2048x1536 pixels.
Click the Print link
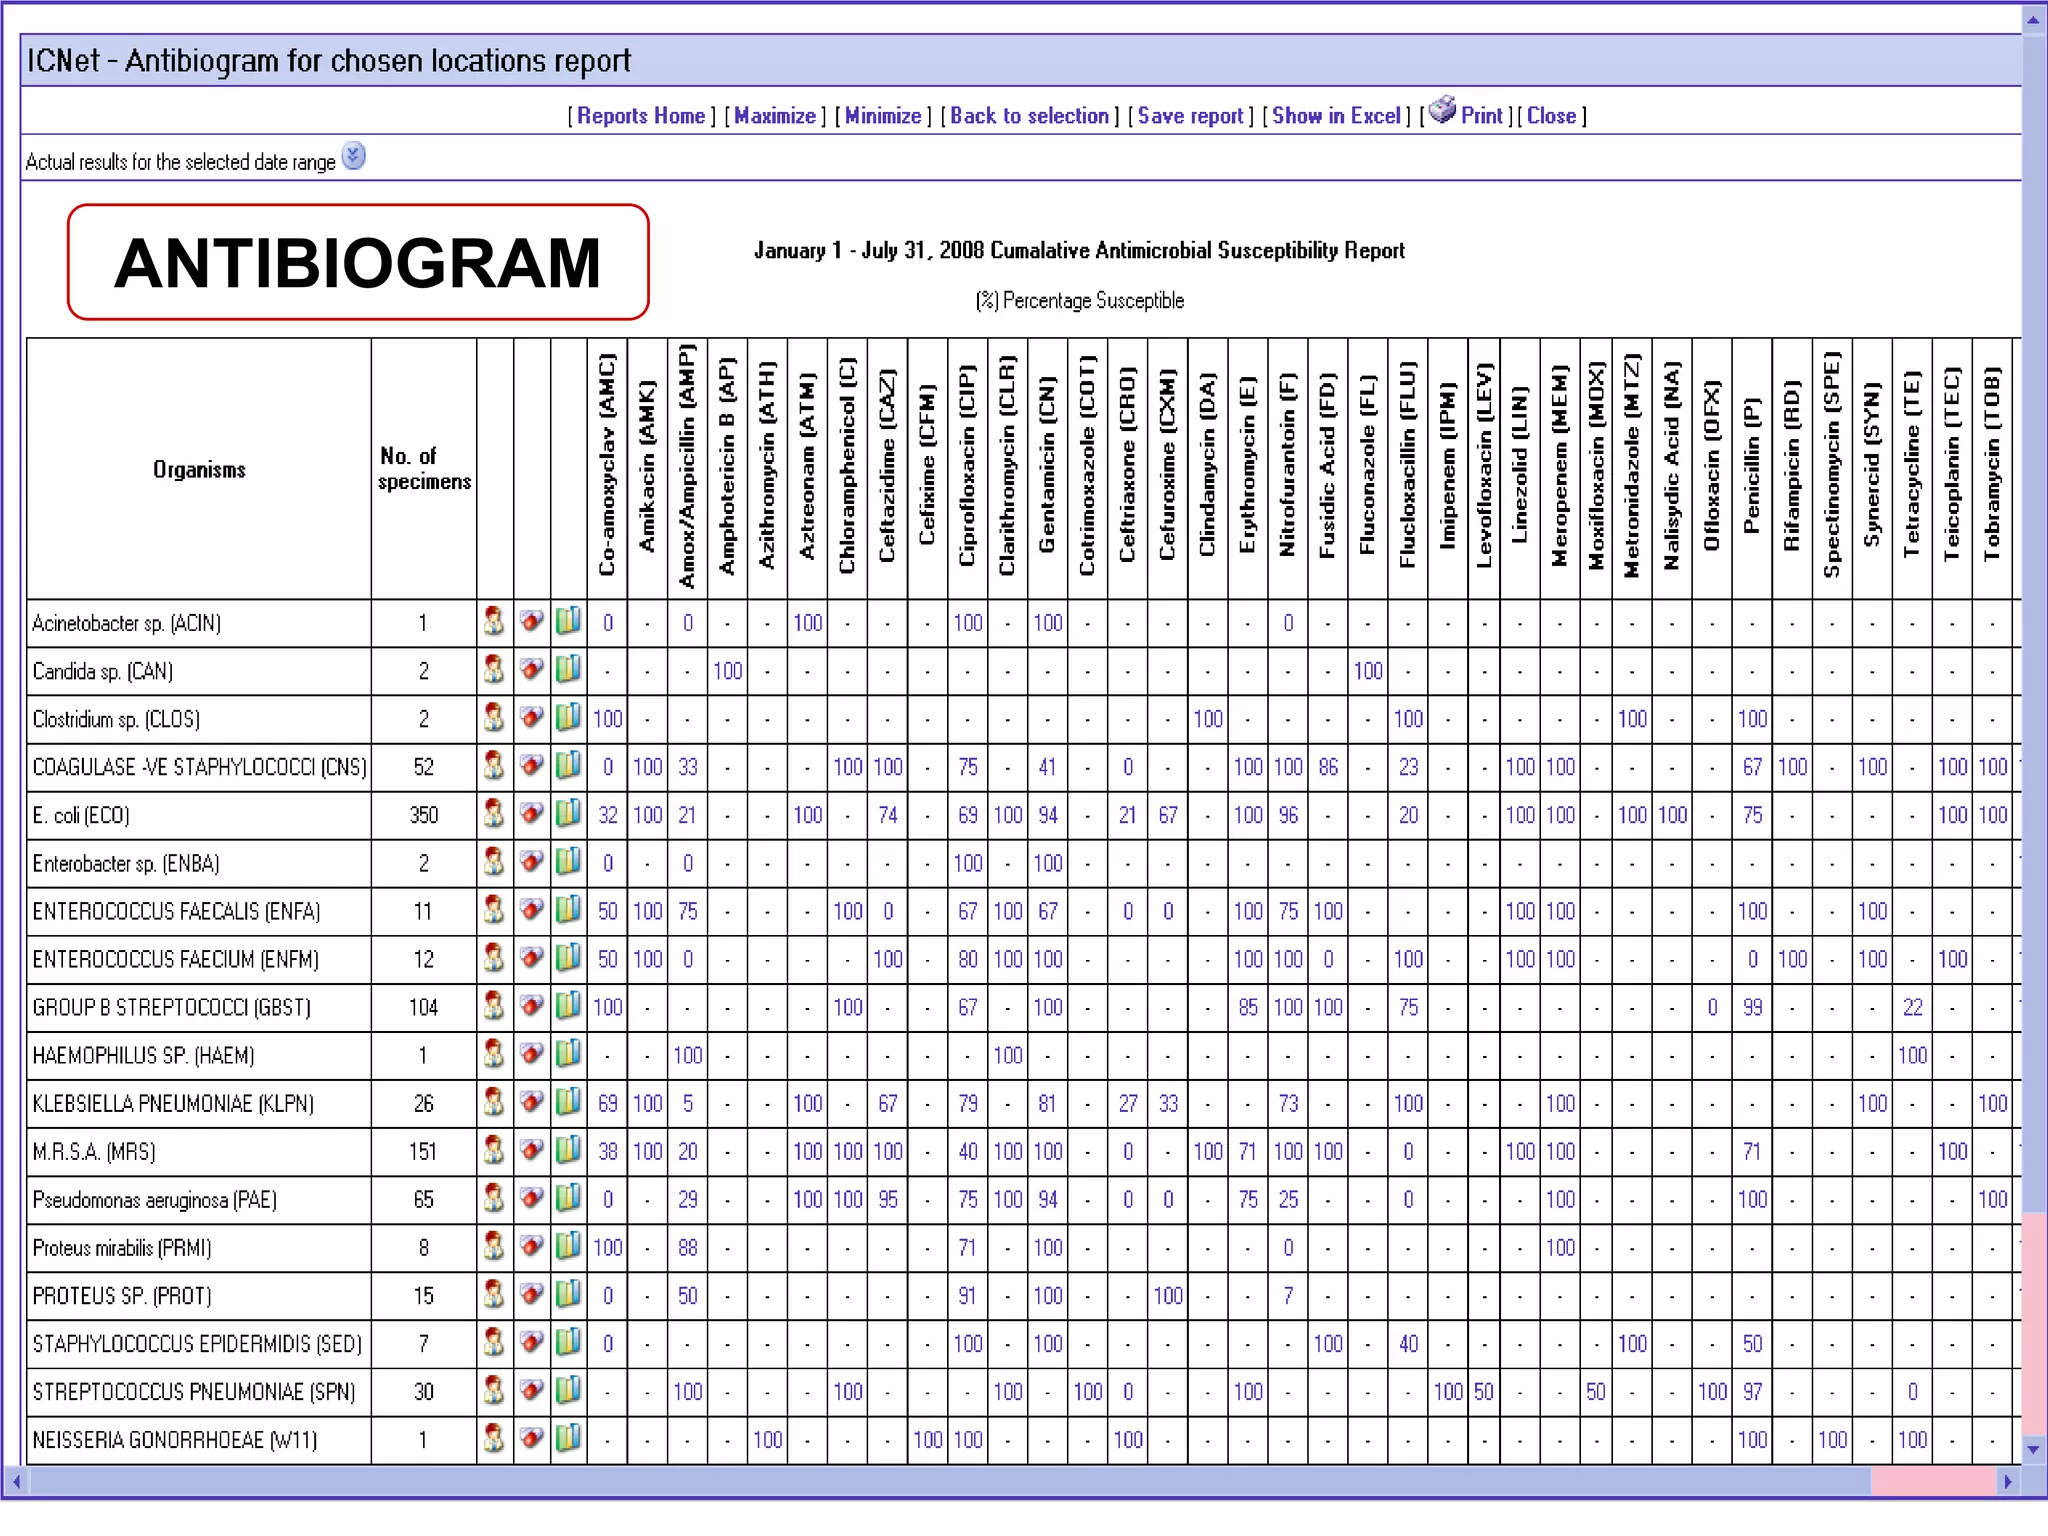click(1481, 116)
